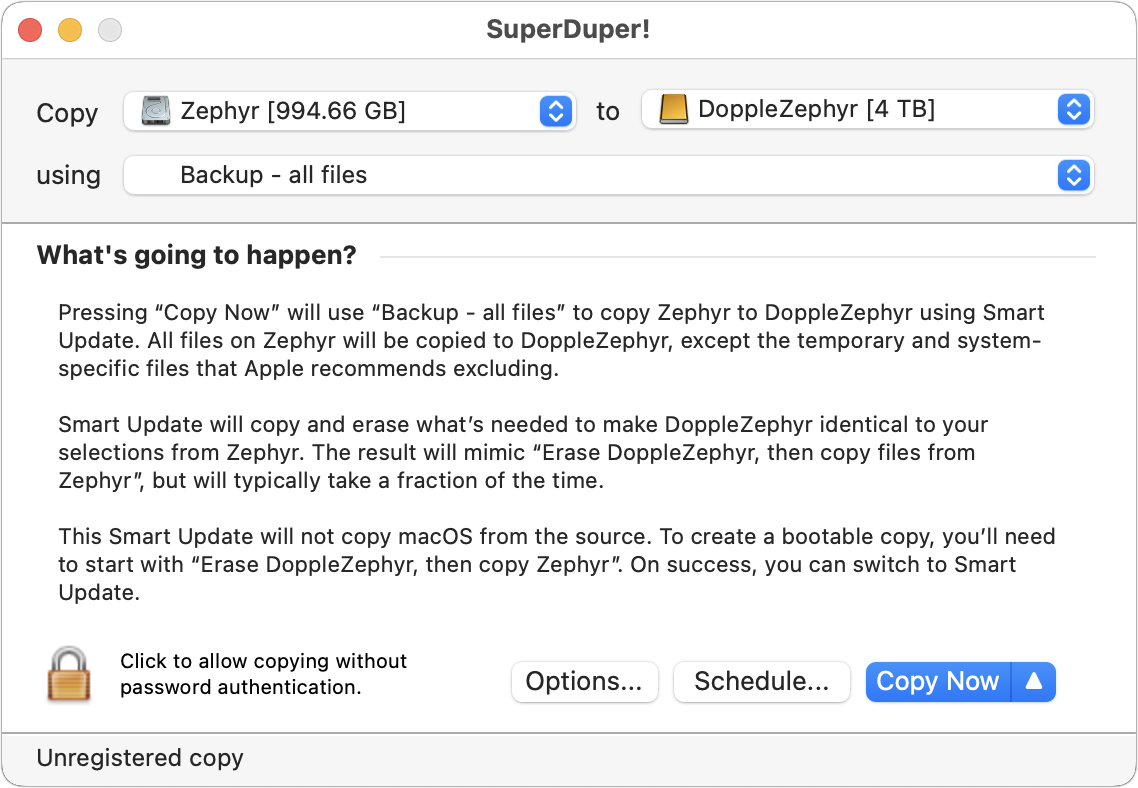Expand destination chevron beside DoppleZephyr [4 TB]
Viewport: 1138px width, 788px height.
pyautogui.click(x=1074, y=110)
